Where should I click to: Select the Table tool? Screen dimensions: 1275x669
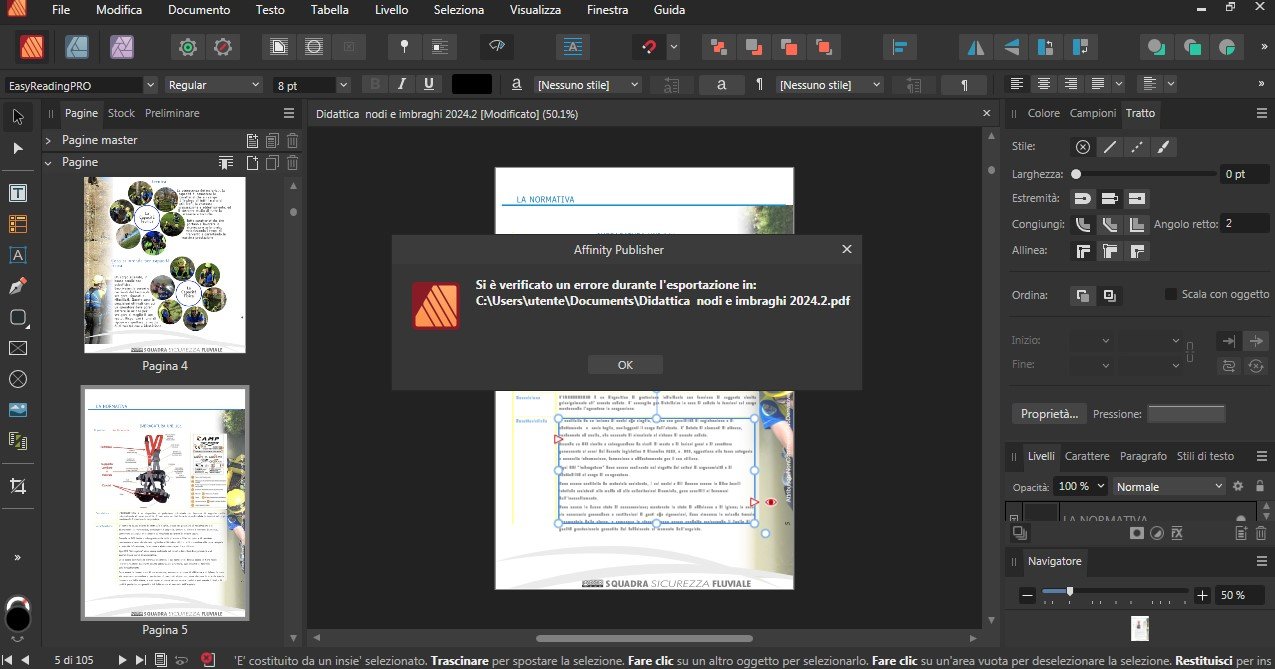(x=17, y=224)
